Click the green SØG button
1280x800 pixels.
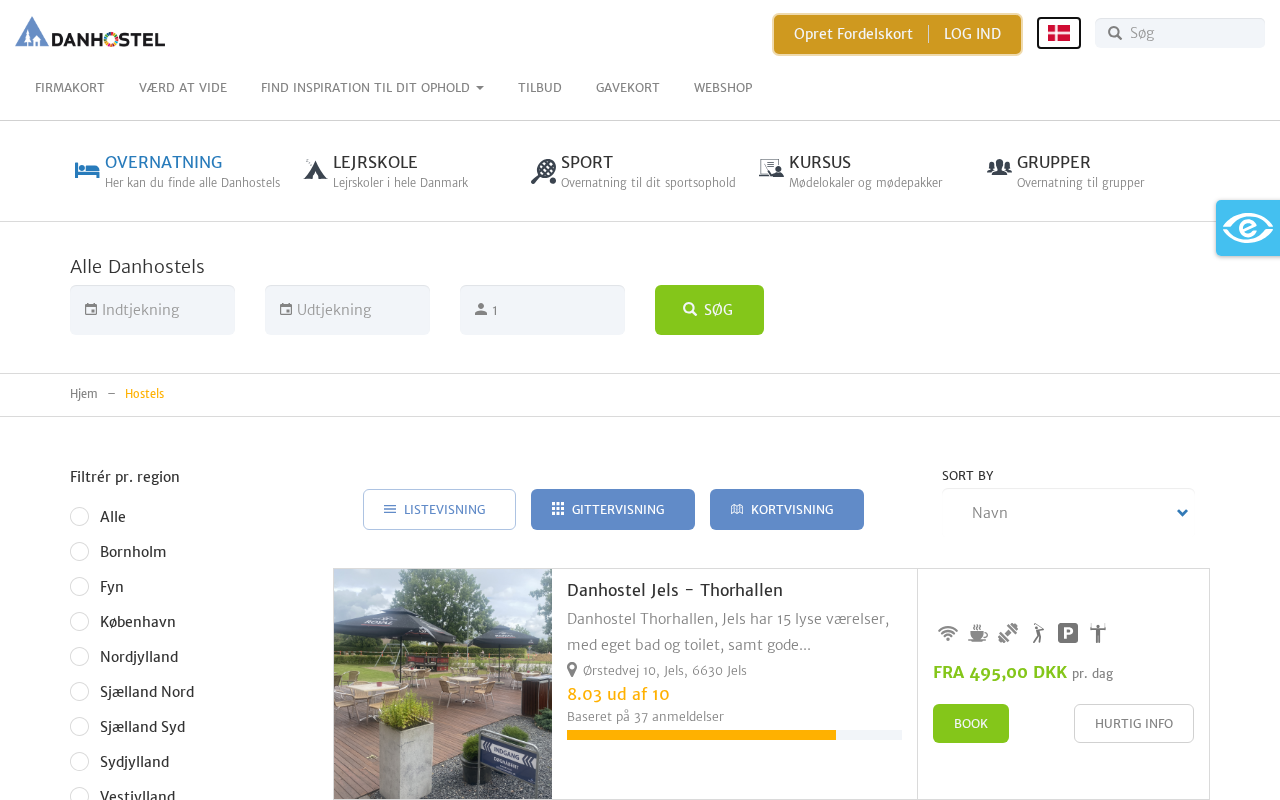[x=709, y=310]
